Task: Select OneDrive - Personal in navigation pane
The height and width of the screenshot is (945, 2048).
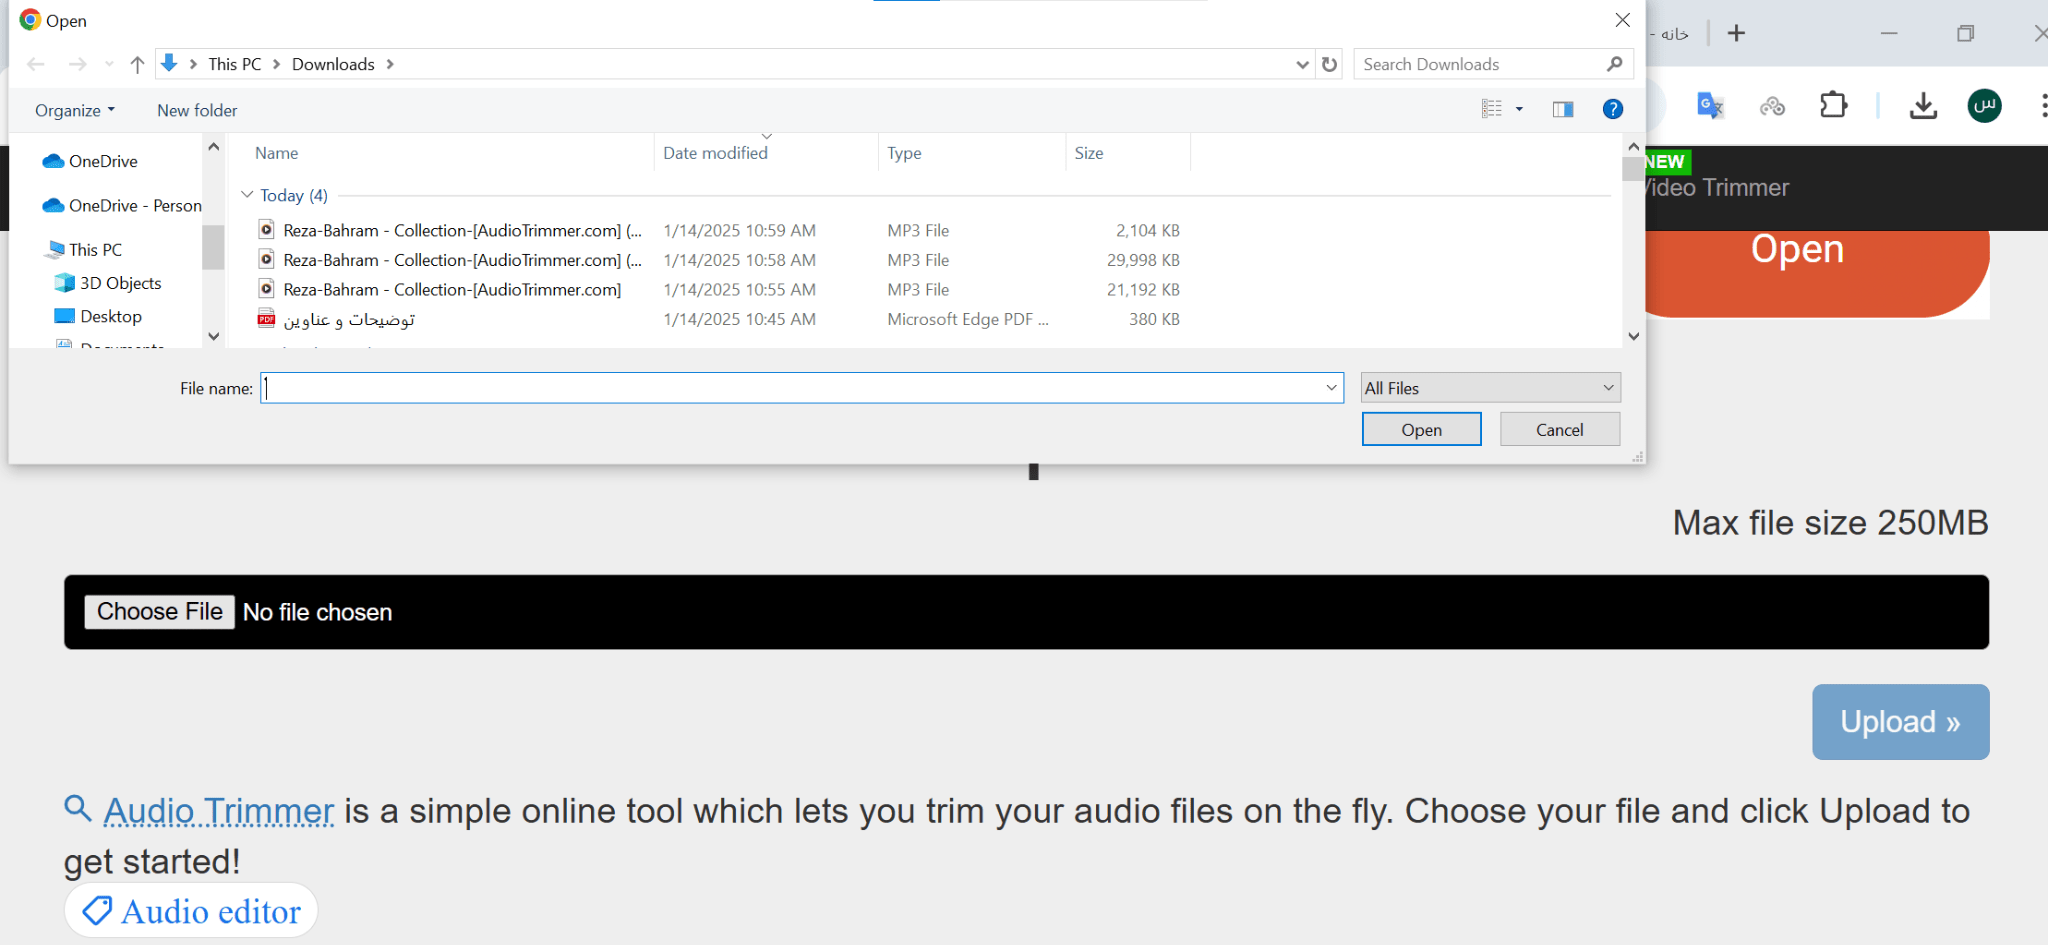Action: 121,205
